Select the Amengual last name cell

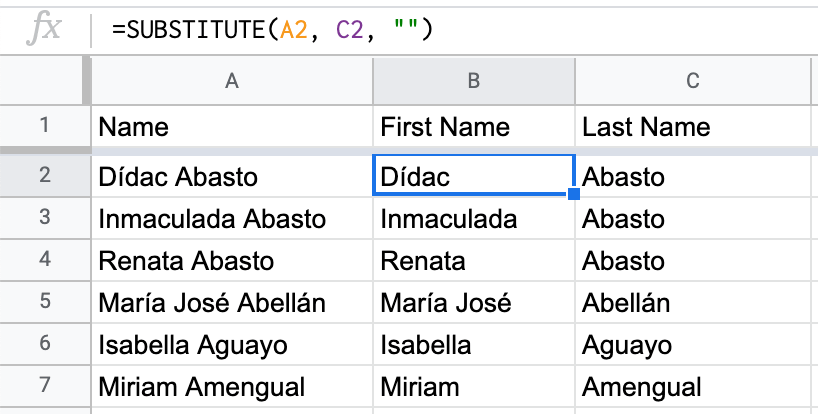click(x=692, y=387)
